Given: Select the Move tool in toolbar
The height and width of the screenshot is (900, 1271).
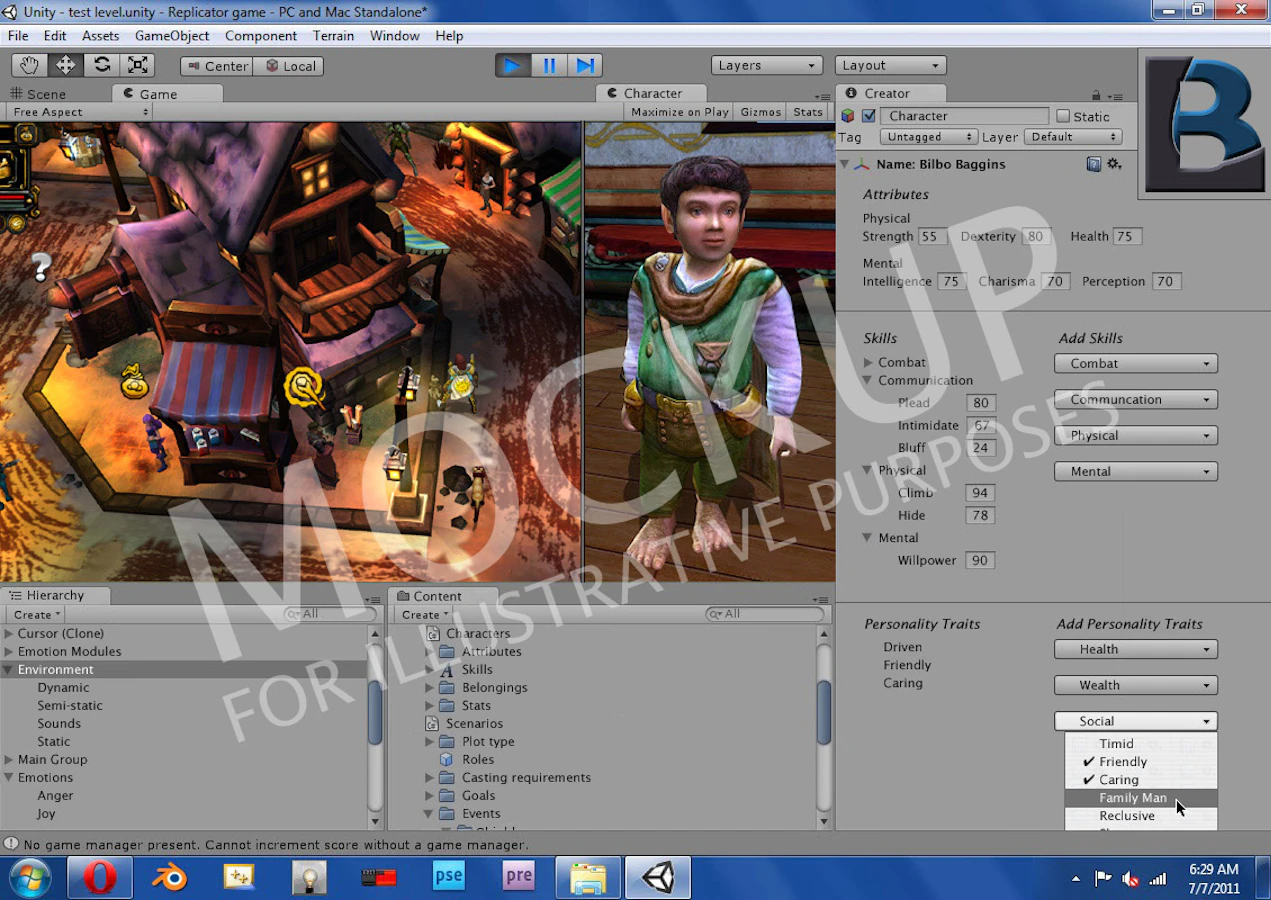Looking at the screenshot, I should (66, 65).
